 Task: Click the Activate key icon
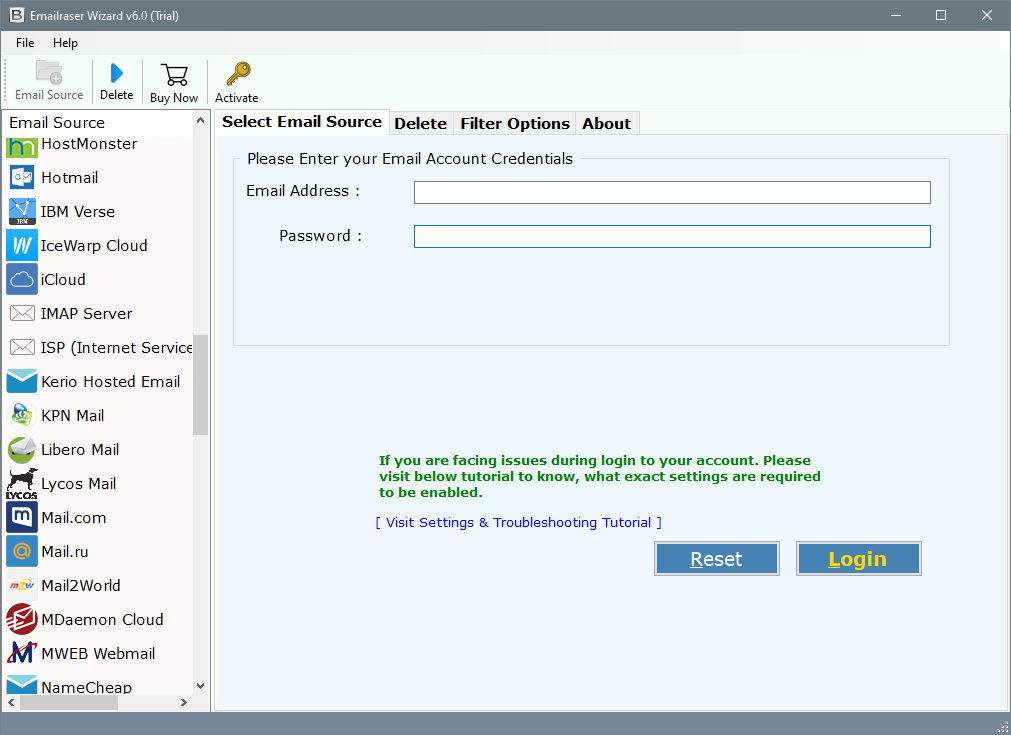[x=238, y=74]
